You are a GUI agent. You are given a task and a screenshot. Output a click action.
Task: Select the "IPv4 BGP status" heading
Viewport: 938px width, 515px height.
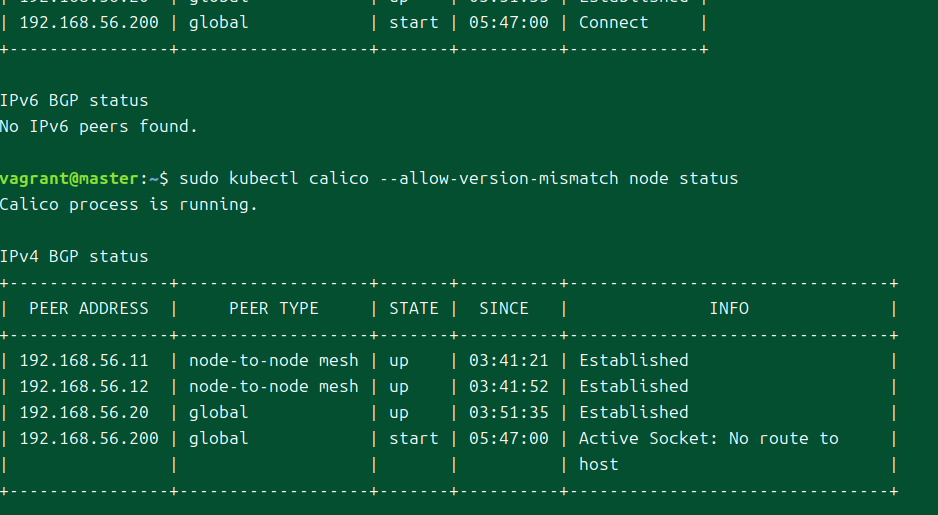(x=74, y=257)
